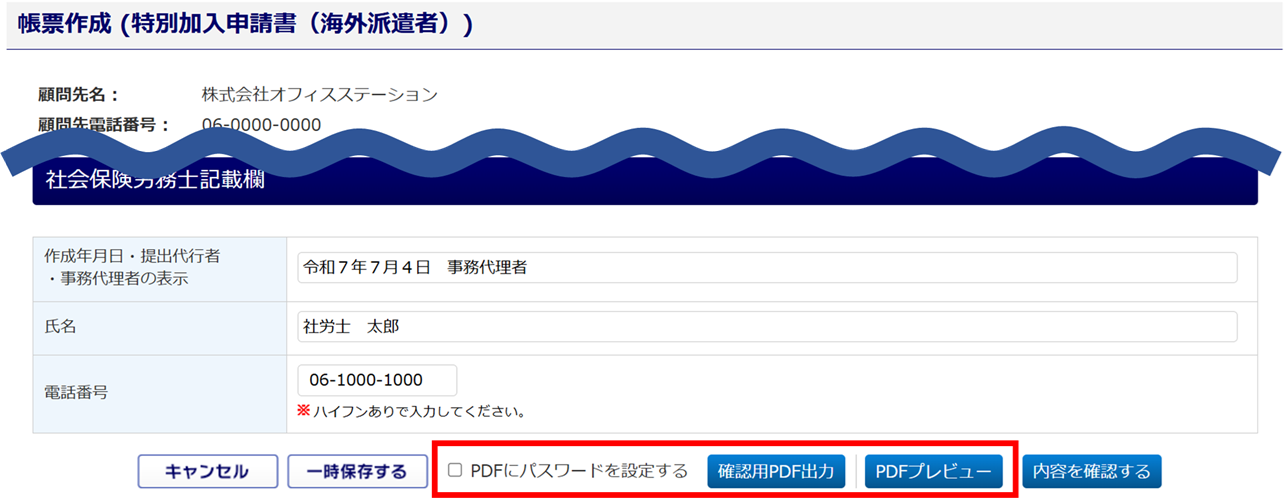This screenshot has height=503, width=1284.
Task: Enable PDFにパスワードを設定する checkbox
Action: click(455, 471)
